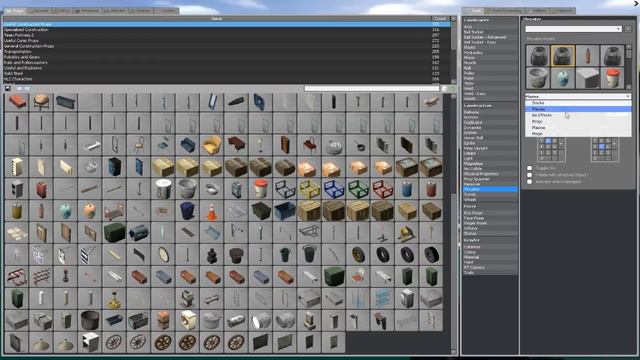
Task: Open the Solid Steel prop list
Action: tap(227, 73)
